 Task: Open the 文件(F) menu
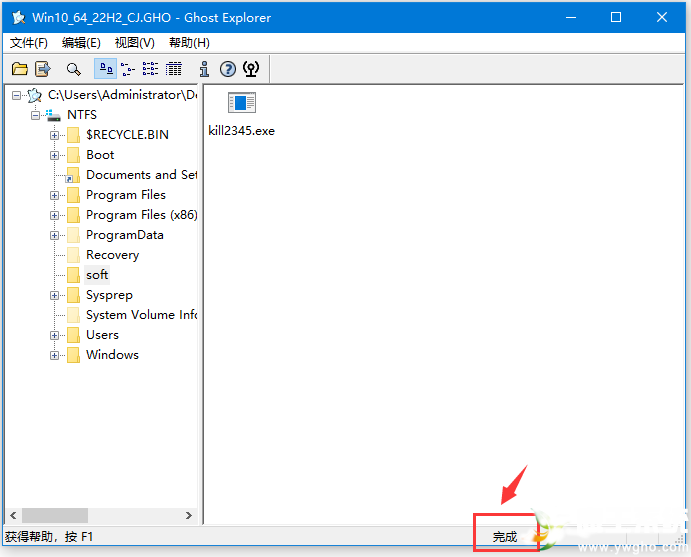[29, 43]
